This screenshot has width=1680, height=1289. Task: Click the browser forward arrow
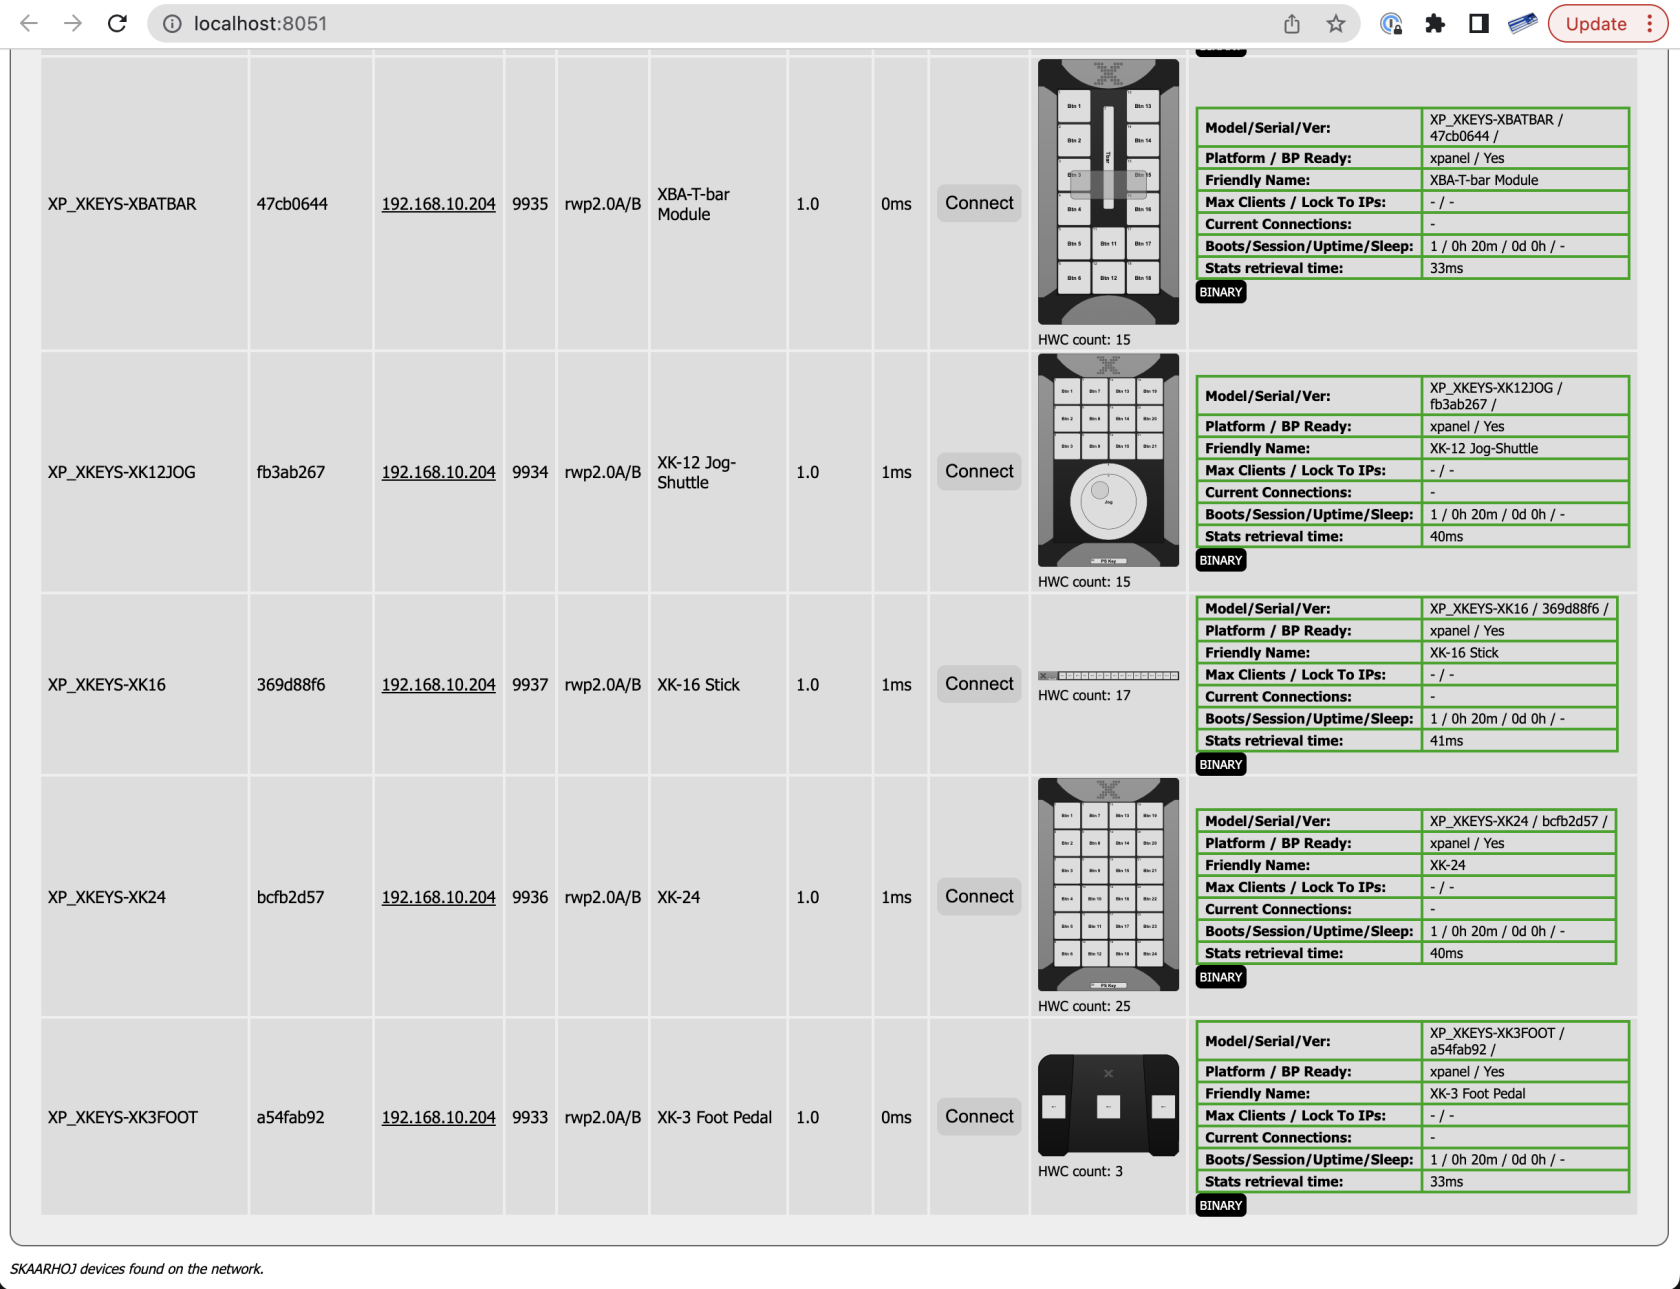pos(73,23)
